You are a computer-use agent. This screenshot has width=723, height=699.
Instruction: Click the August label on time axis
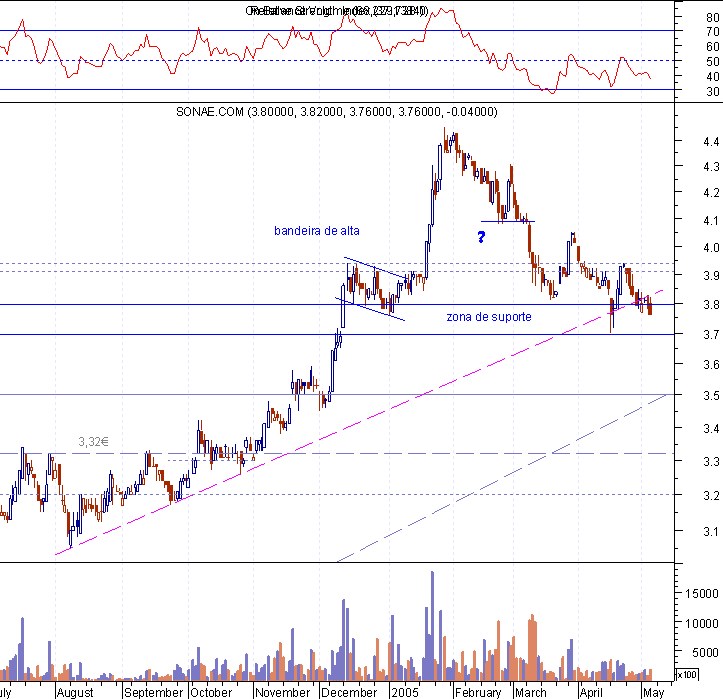tap(75, 693)
